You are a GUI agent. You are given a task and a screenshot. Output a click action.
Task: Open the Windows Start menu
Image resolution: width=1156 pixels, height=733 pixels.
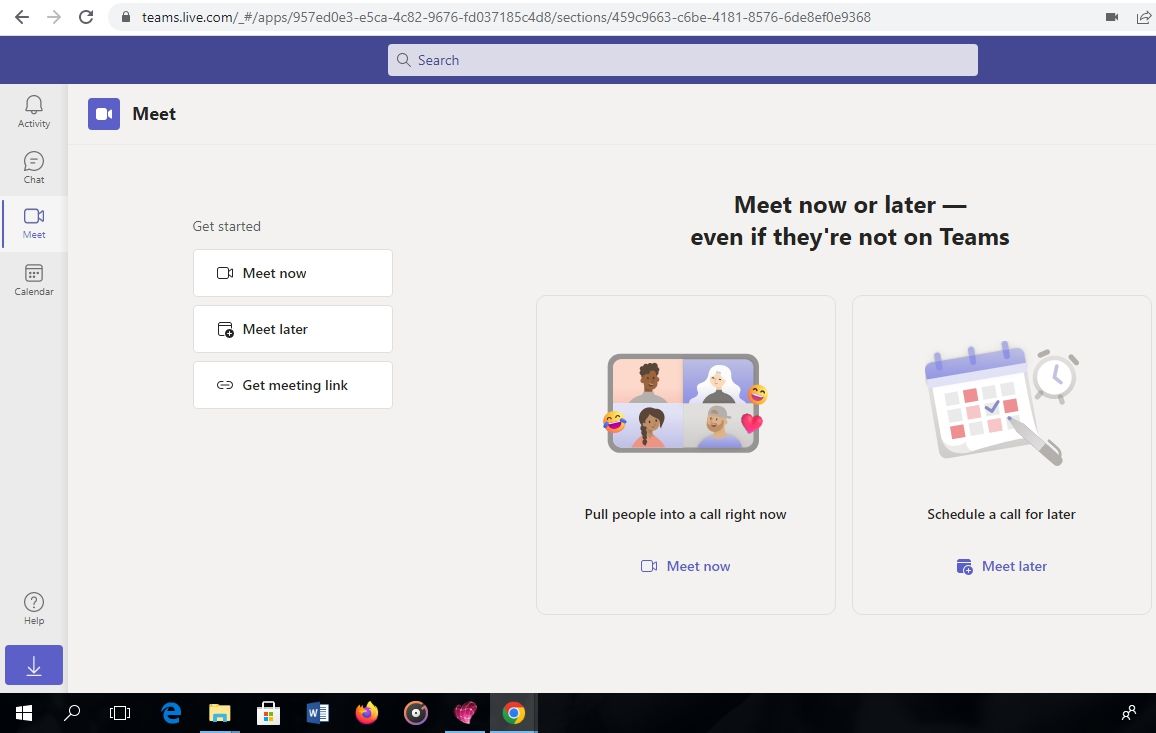[24, 713]
